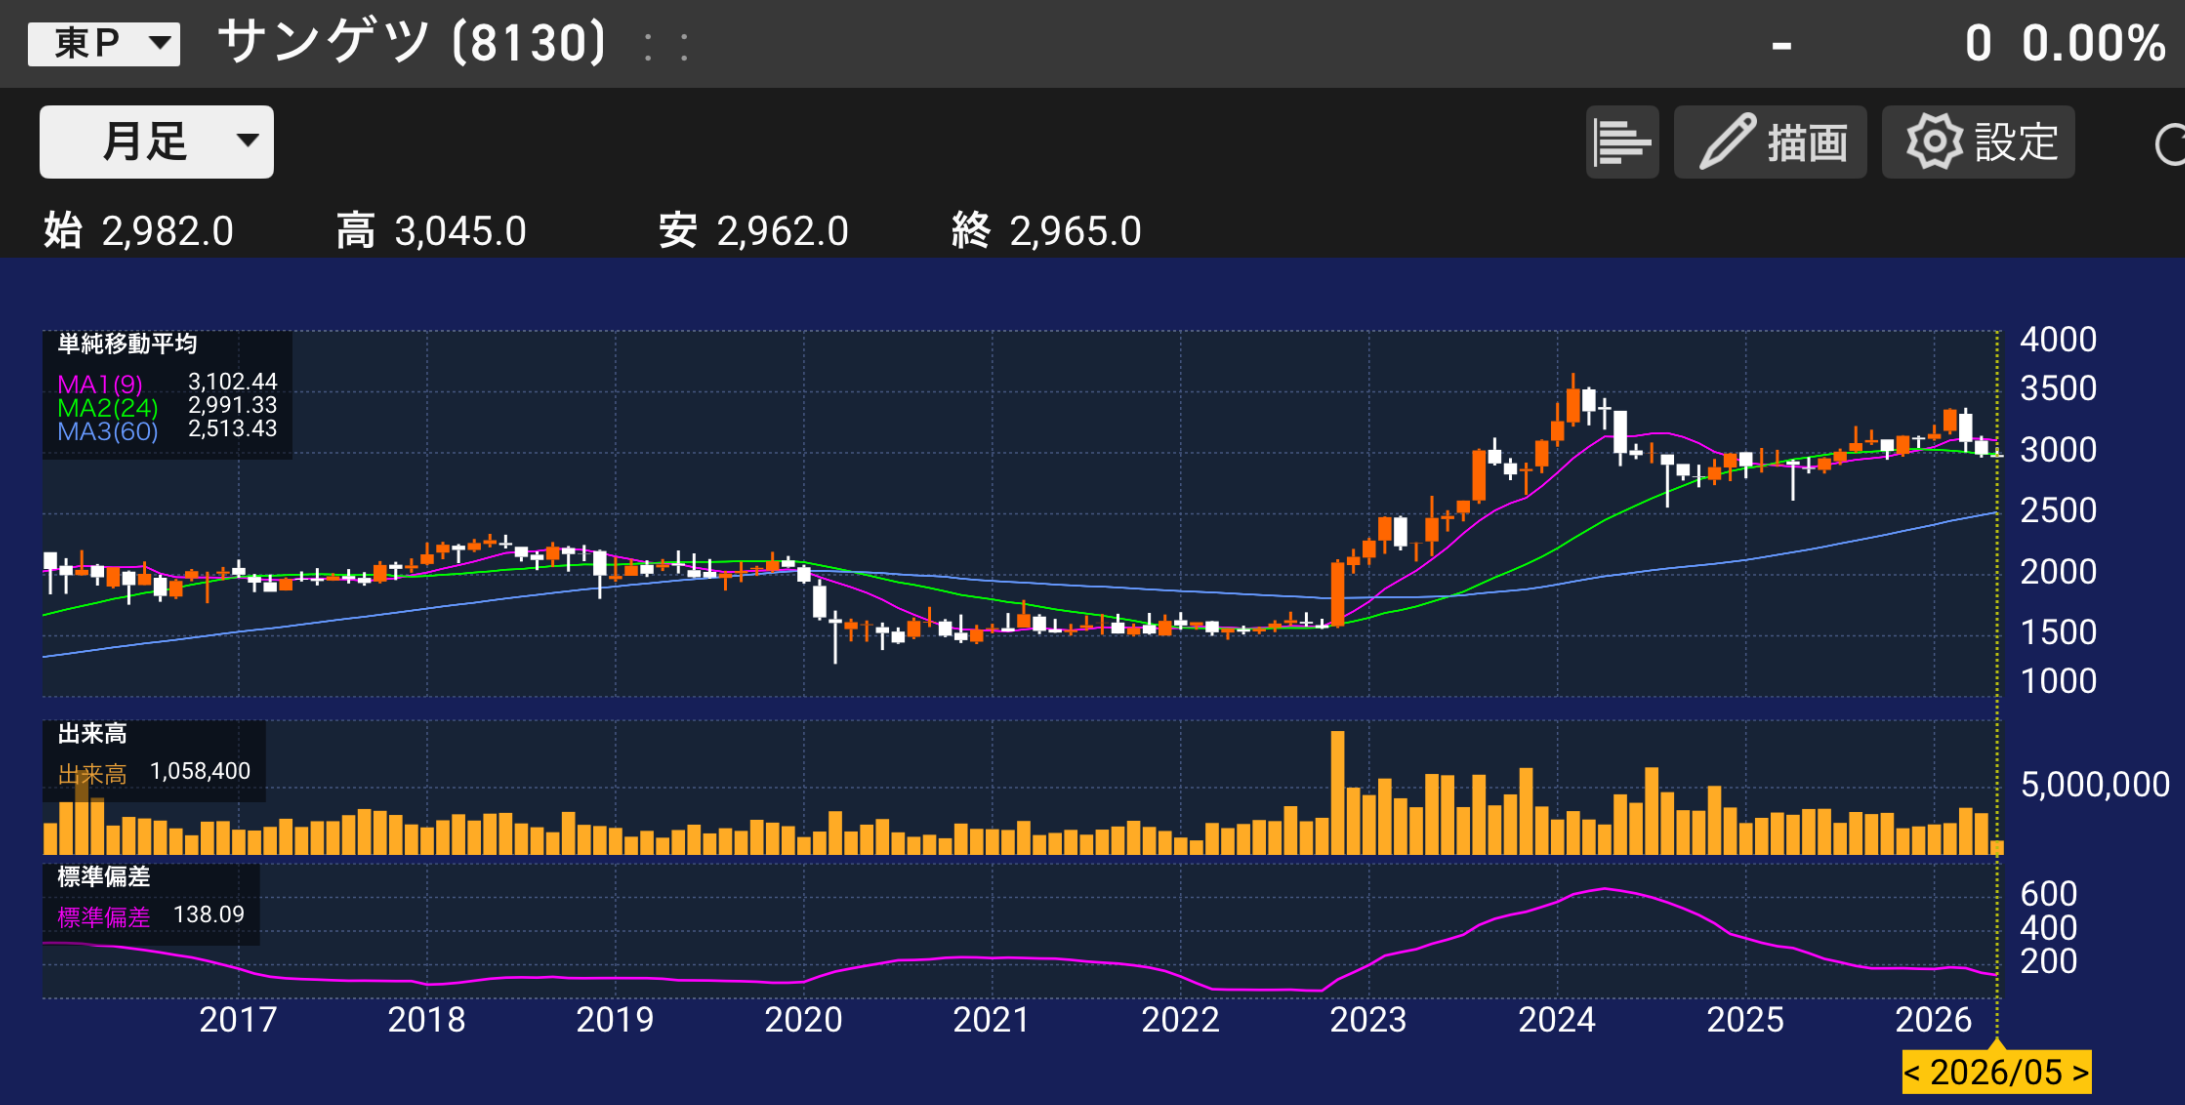This screenshot has height=1105, width=2185.
Task: Click the 2020 year label on axis
Action: (803, 1020)
